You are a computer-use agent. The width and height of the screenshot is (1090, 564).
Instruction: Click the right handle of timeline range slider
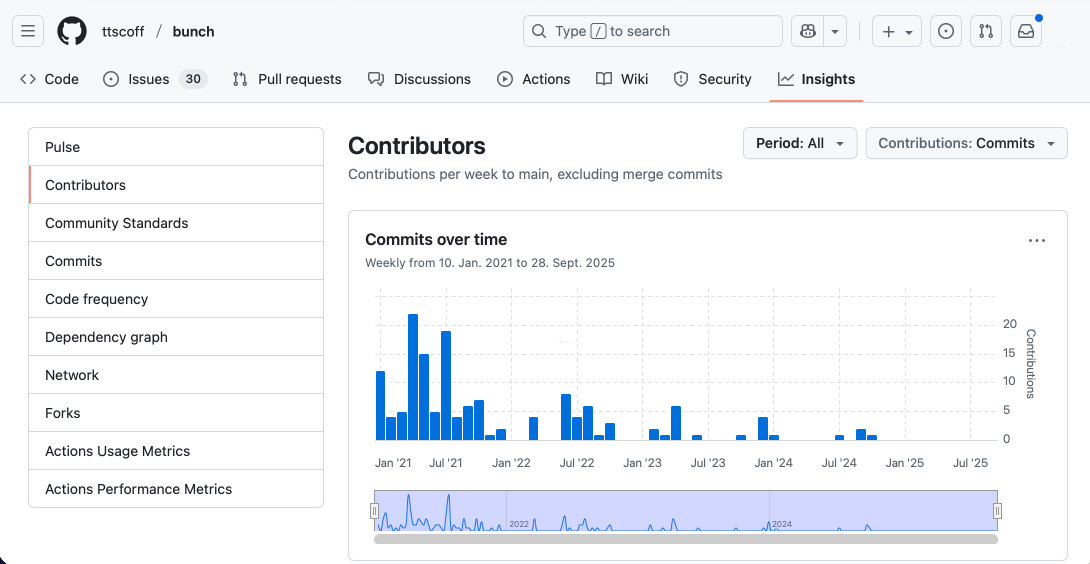[997, 511]
